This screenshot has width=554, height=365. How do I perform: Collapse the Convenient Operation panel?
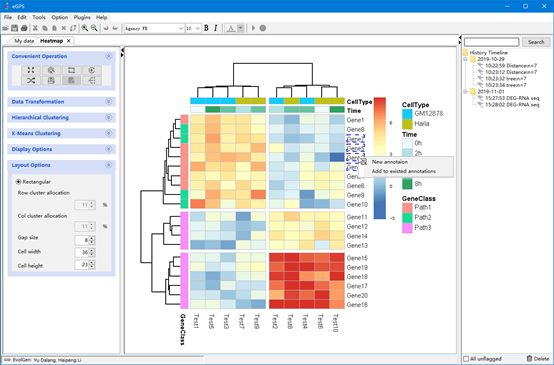108,56
